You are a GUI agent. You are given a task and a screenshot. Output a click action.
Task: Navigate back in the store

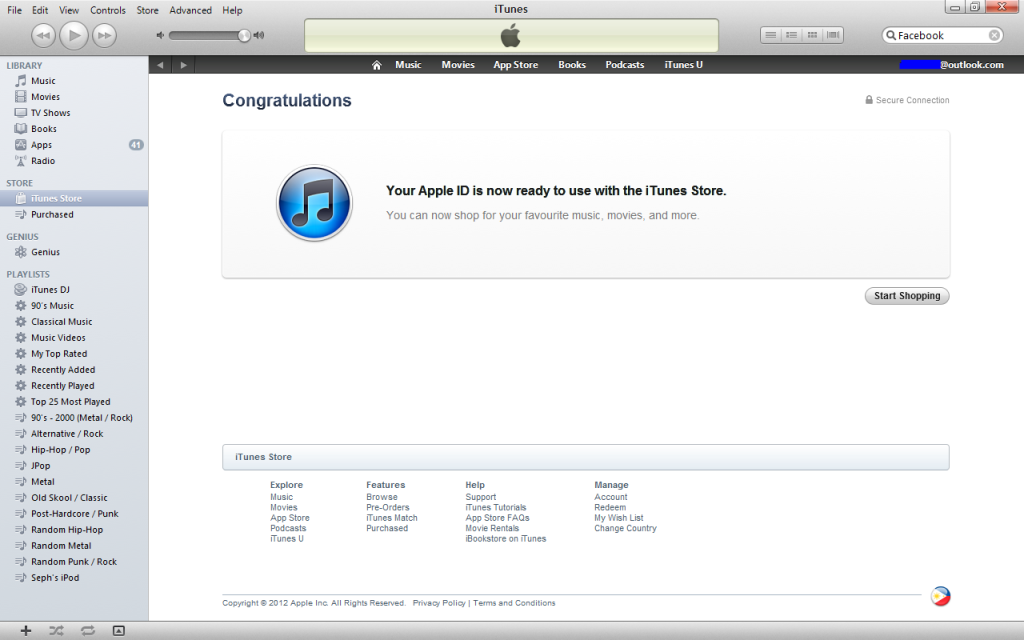[160, 65]
